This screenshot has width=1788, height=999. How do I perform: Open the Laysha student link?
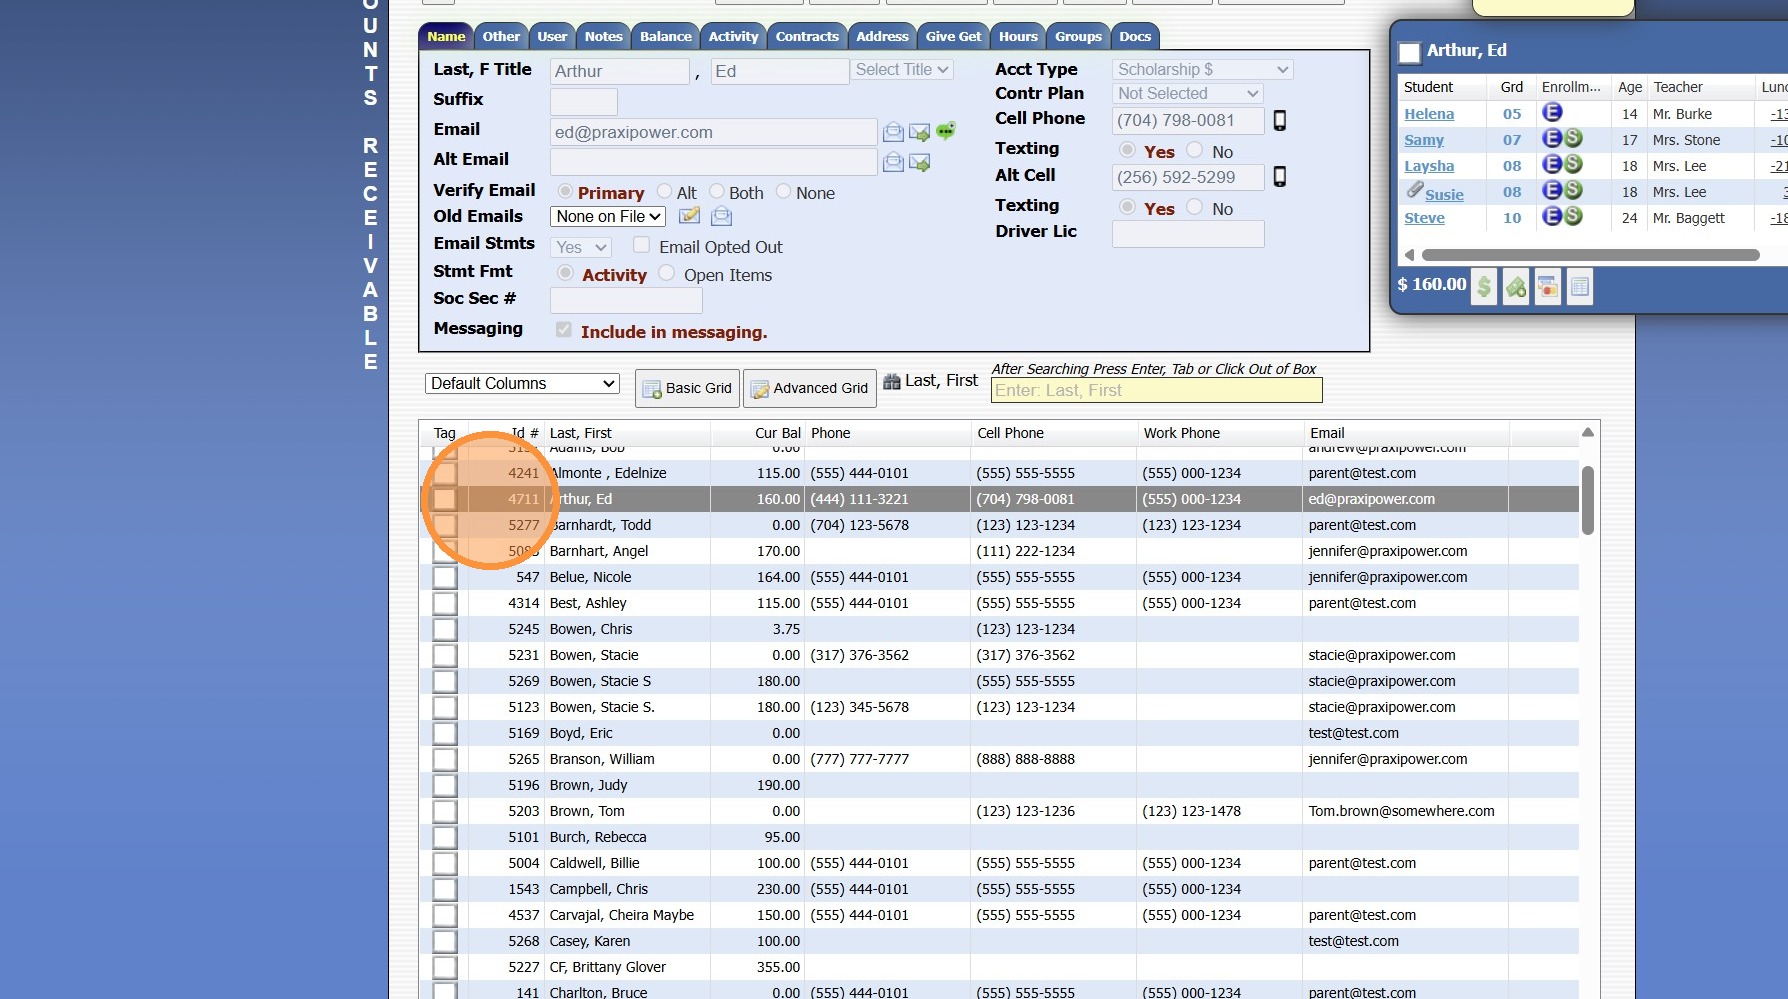pos(1428,166)
